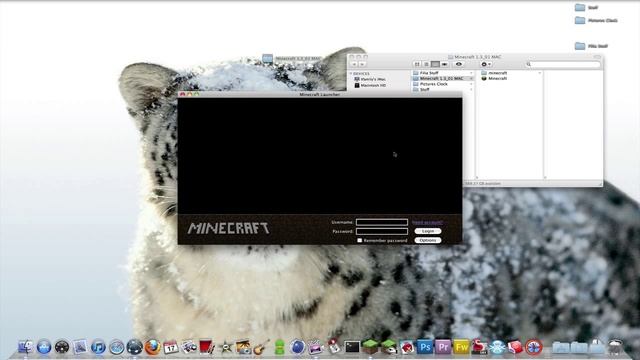Launch Photoshop Ps icon in dock

click(x=424, y=347)
